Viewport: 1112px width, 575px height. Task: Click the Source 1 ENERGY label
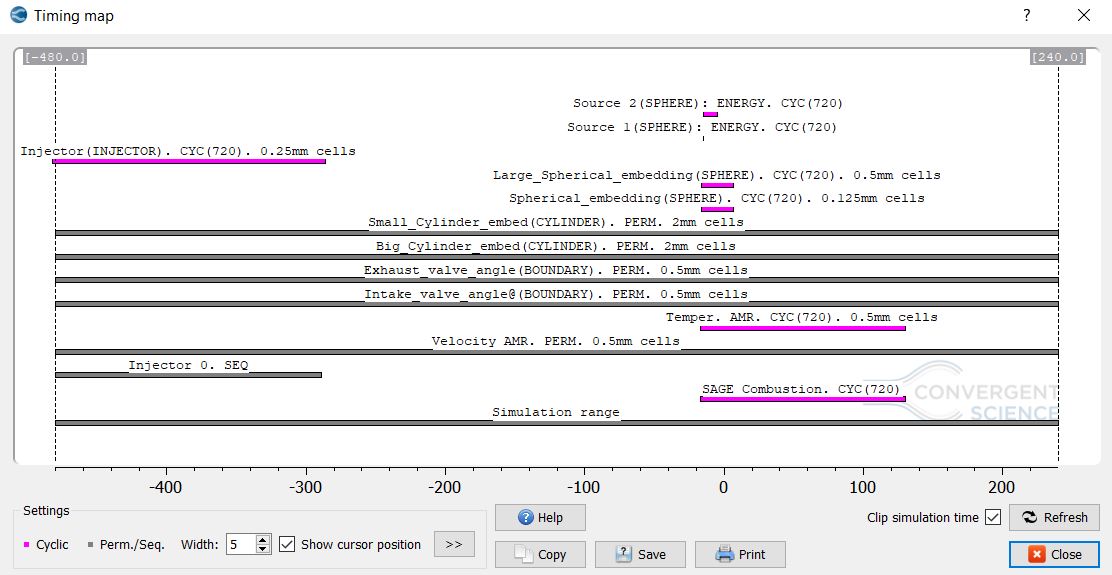[x=702, y=128]
